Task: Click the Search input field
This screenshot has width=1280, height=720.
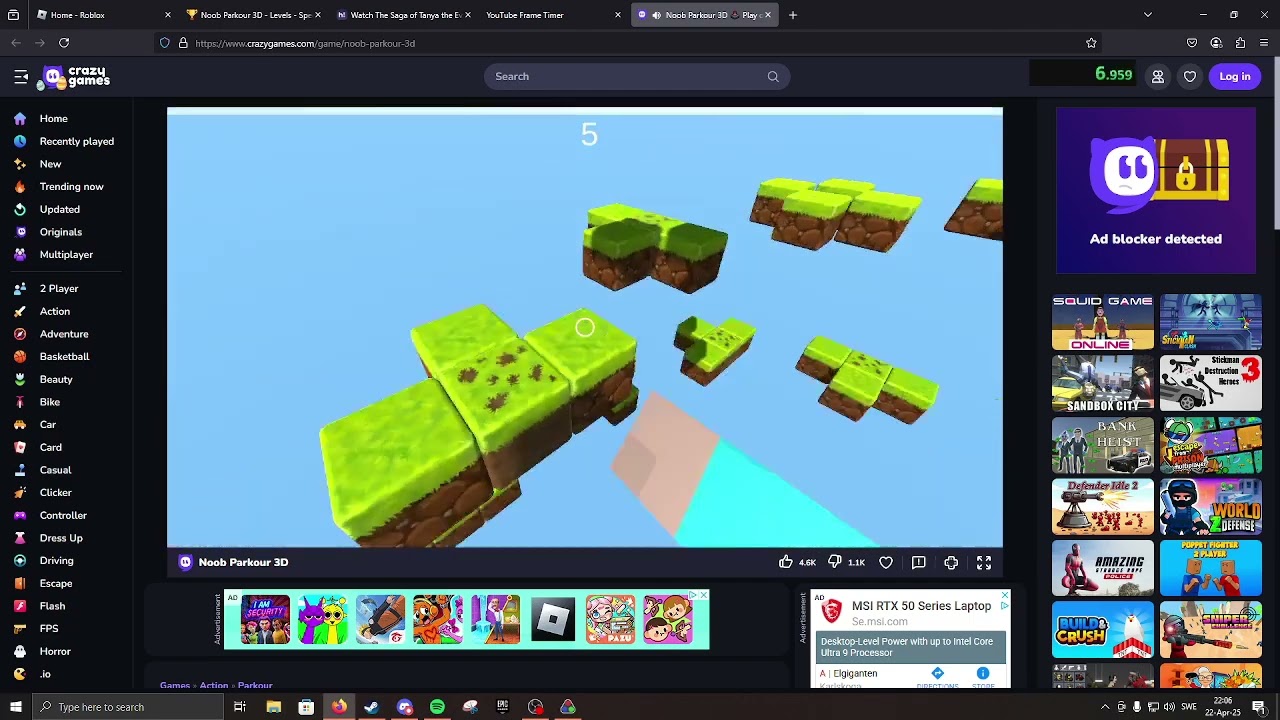Action: click(637, 76)
